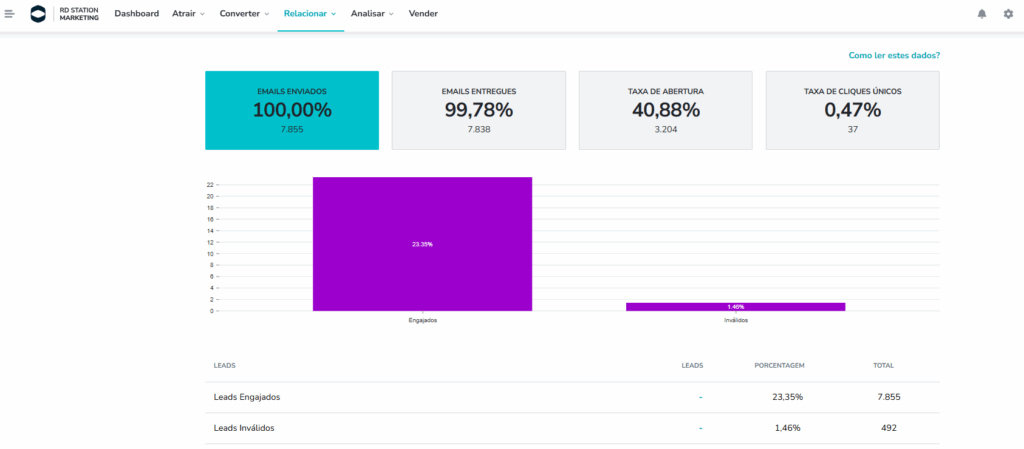Open the hamburger side menu
The width and height of the screenshot is (1024, 449).
tap(10, 14)
